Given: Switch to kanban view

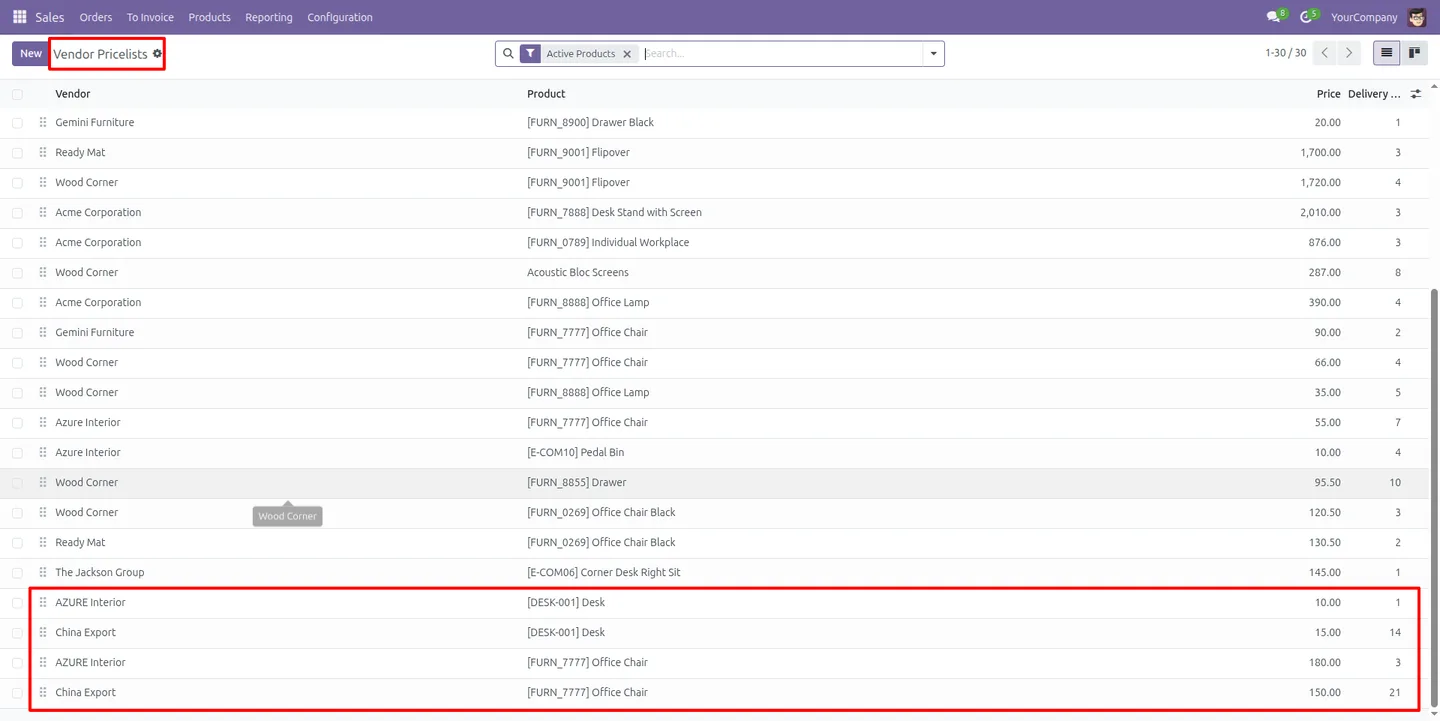Looking at the screenshot, I should coord(1414,53).
